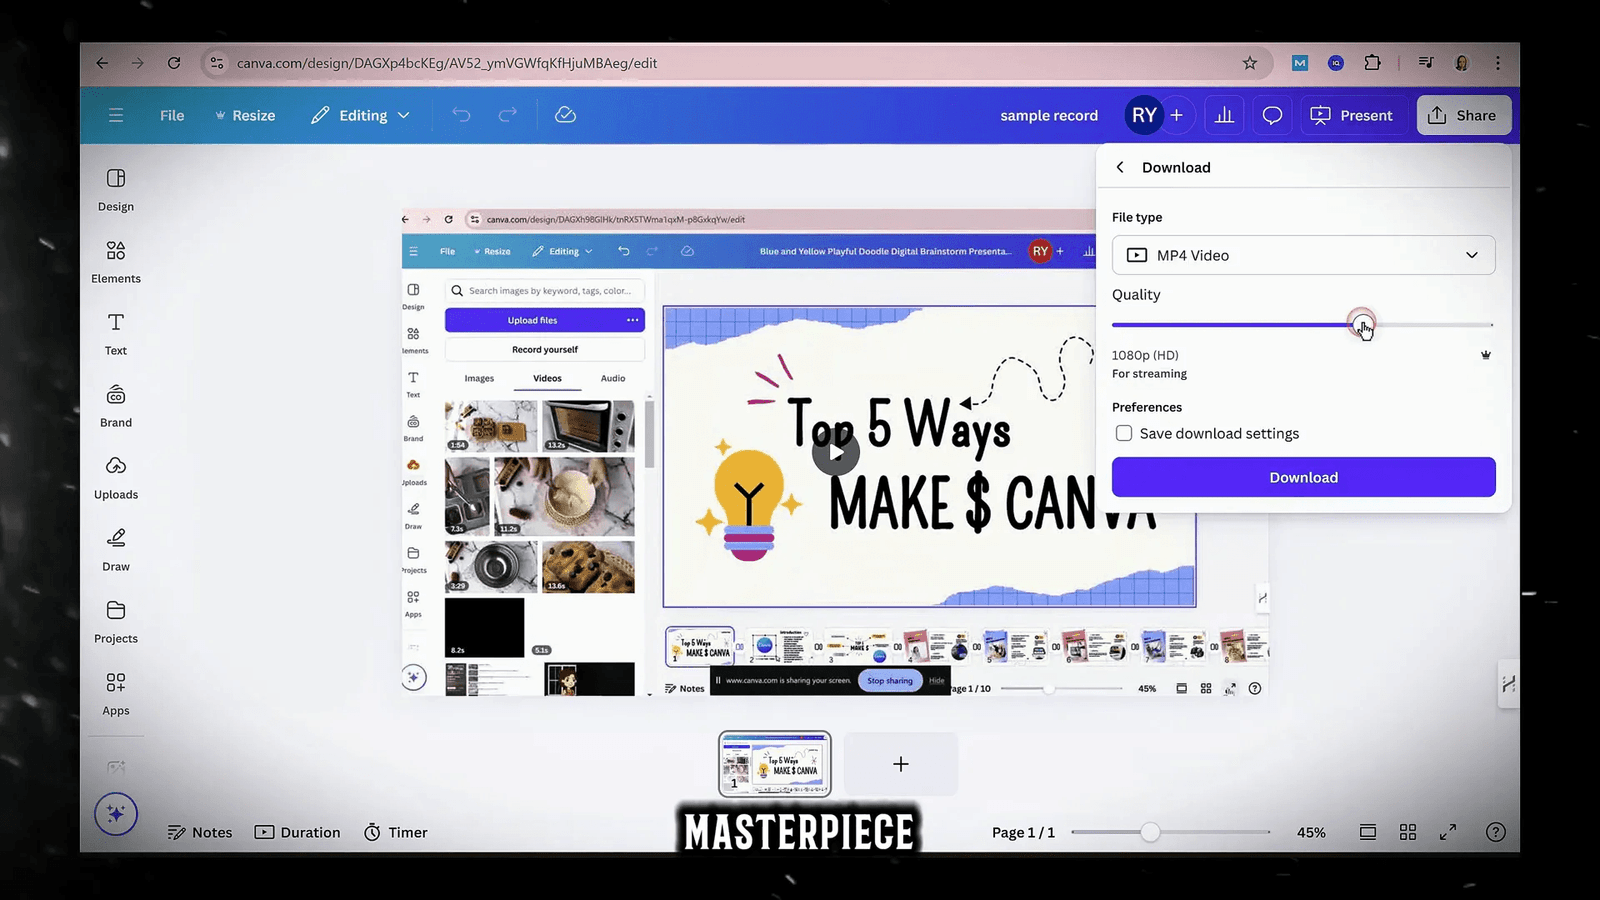Open the Projects panel
This screenshot has width=1600, height=900.
pos(116,621)
